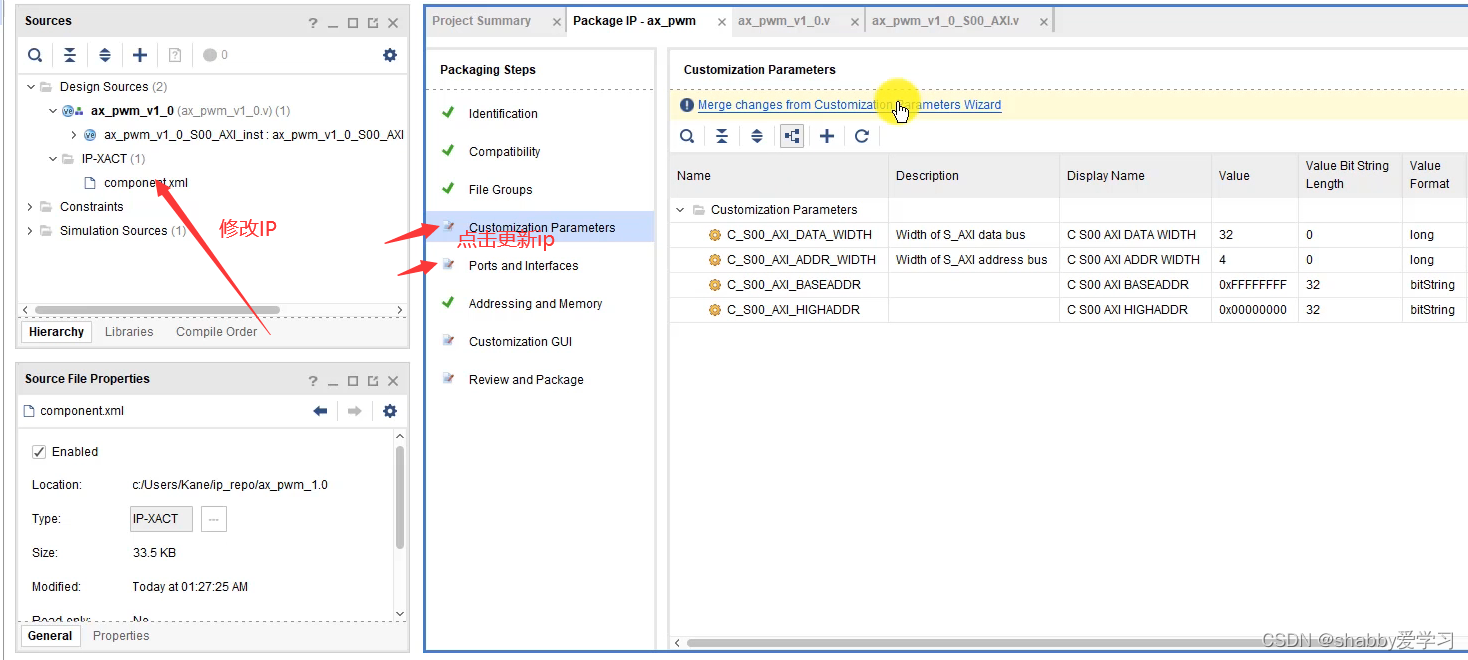Open the Customization GUI step

click(520, 342)
